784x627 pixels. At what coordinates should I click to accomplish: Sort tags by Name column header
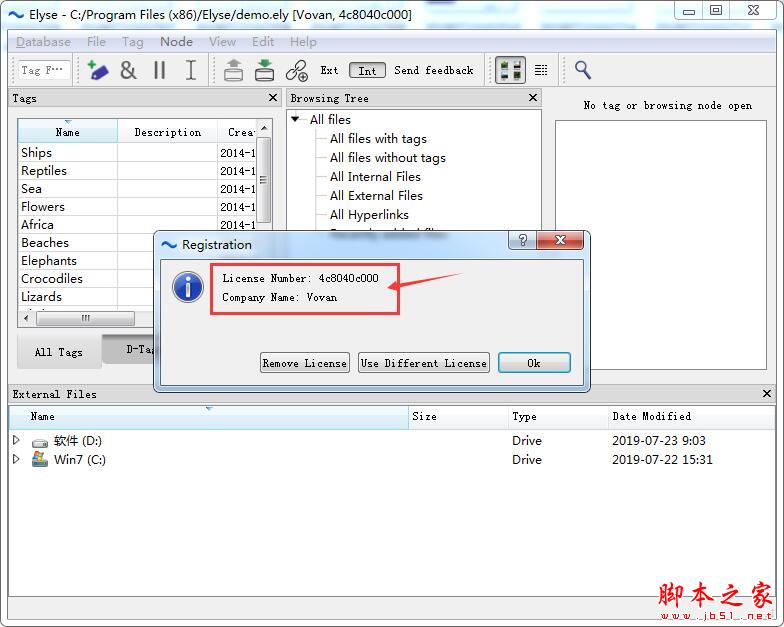68,132
